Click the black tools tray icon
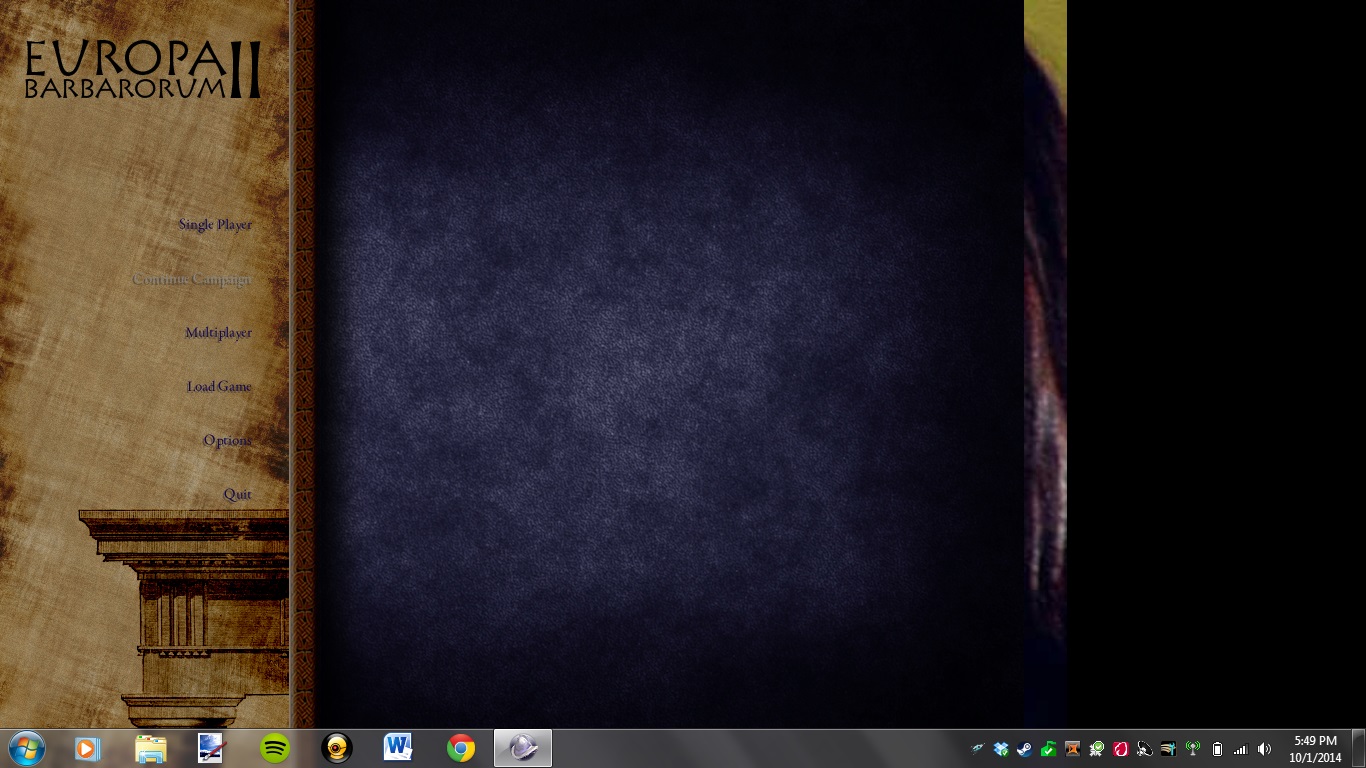The width and height of the screenshot is (1366, 768). (1169, 749)
